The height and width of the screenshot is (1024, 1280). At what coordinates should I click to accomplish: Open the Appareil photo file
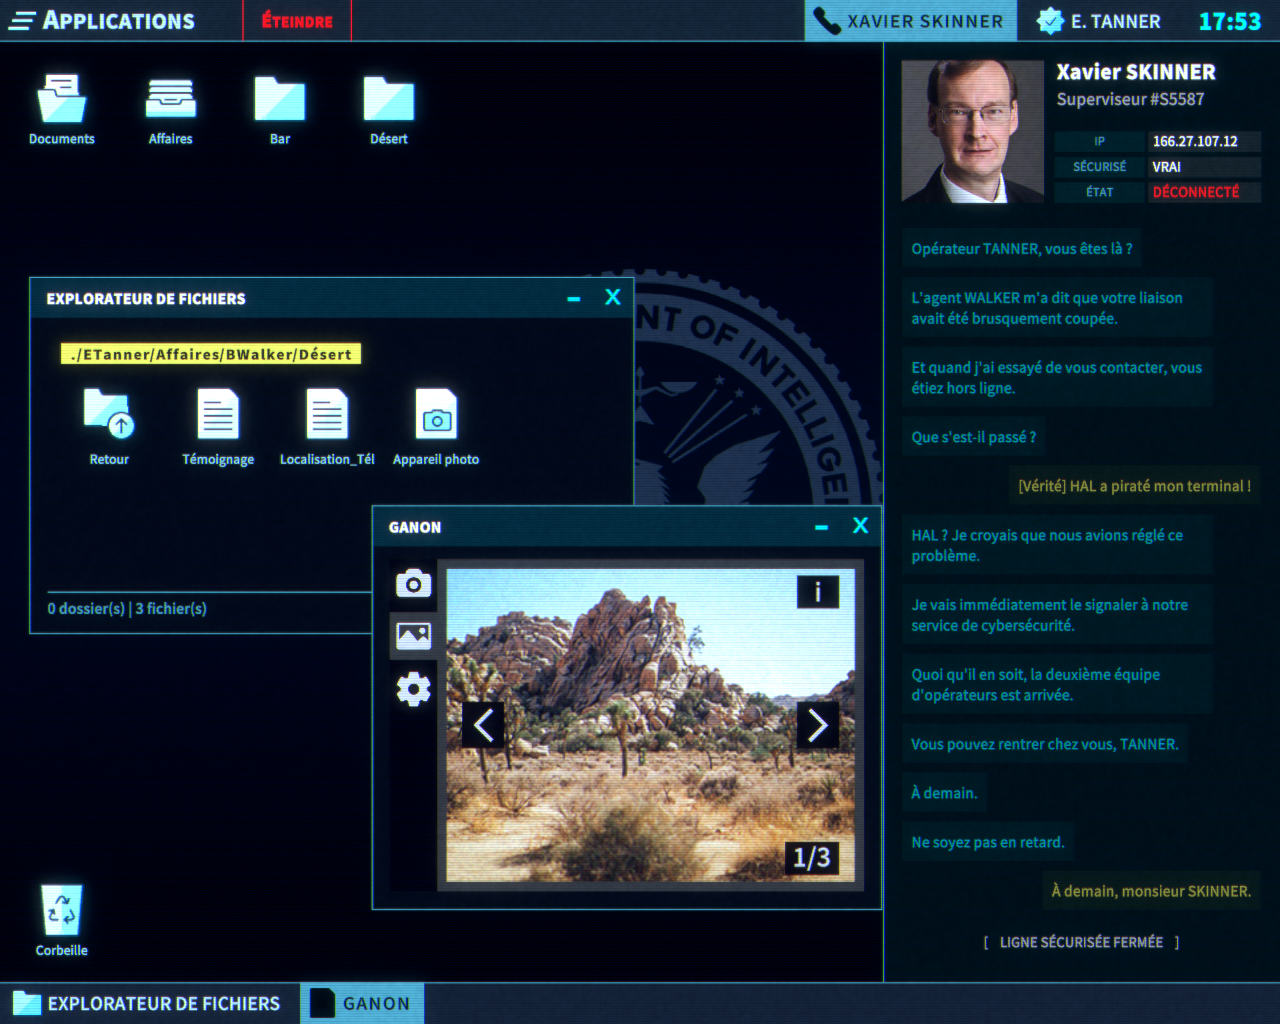pos(436,415)
